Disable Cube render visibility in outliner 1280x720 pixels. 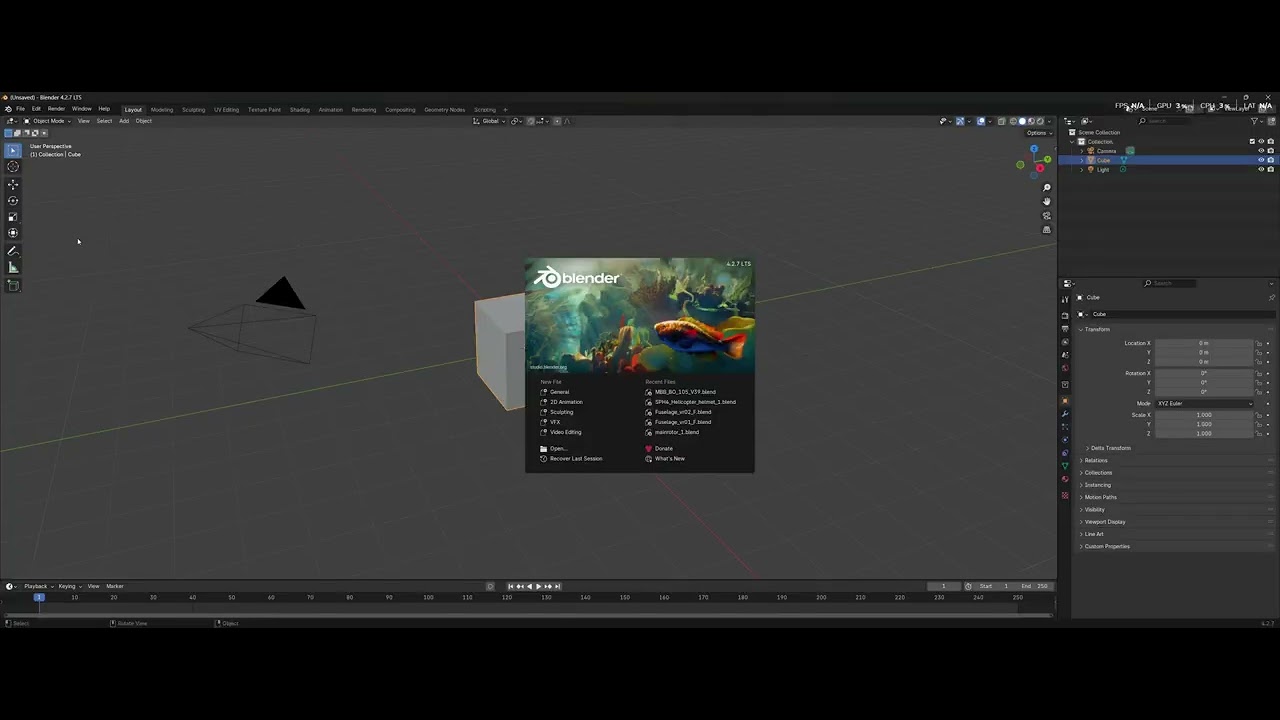click(1271, 160)
